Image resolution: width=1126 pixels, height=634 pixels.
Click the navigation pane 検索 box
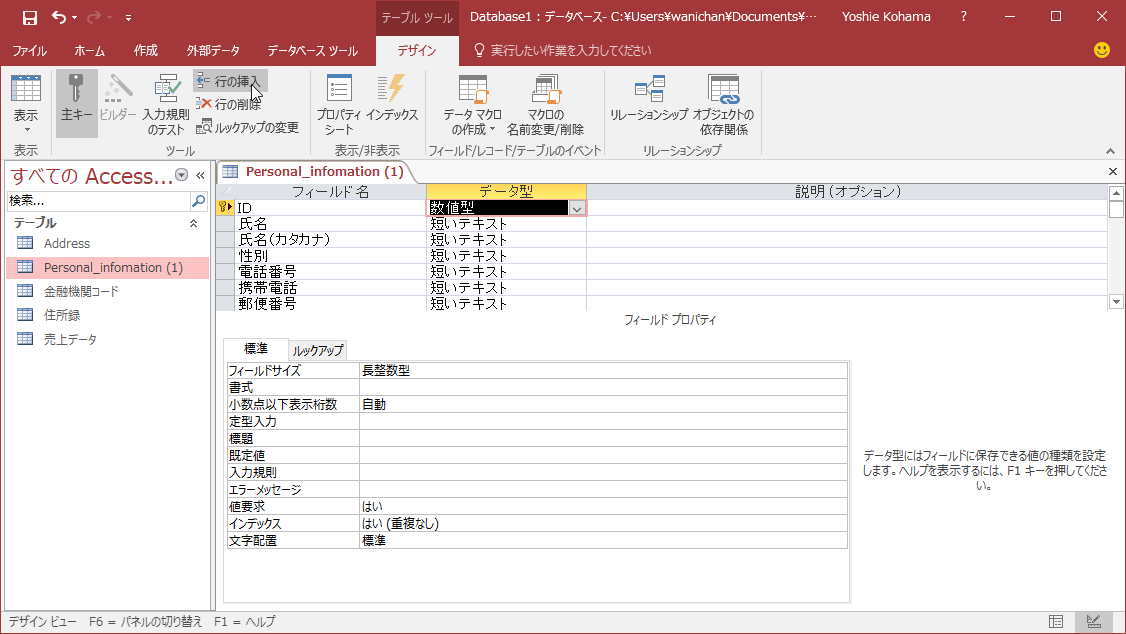(98, 201)
